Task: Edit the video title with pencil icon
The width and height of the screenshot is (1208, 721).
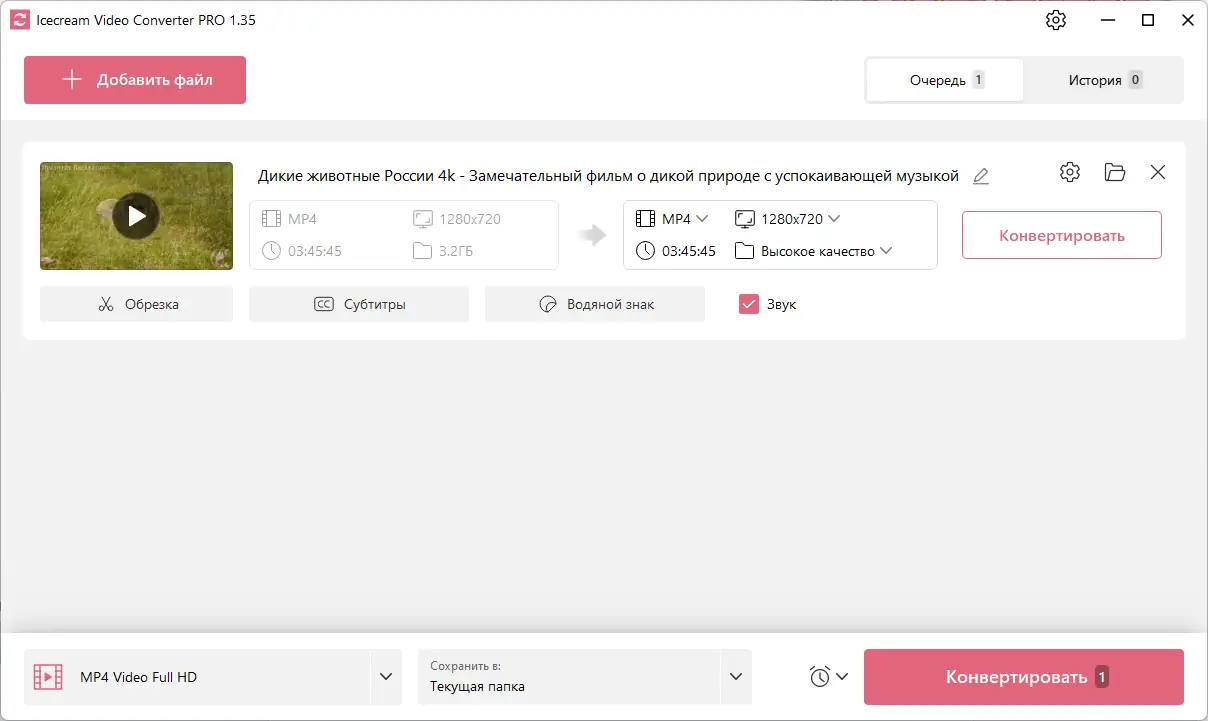Action: pos(981,175)
